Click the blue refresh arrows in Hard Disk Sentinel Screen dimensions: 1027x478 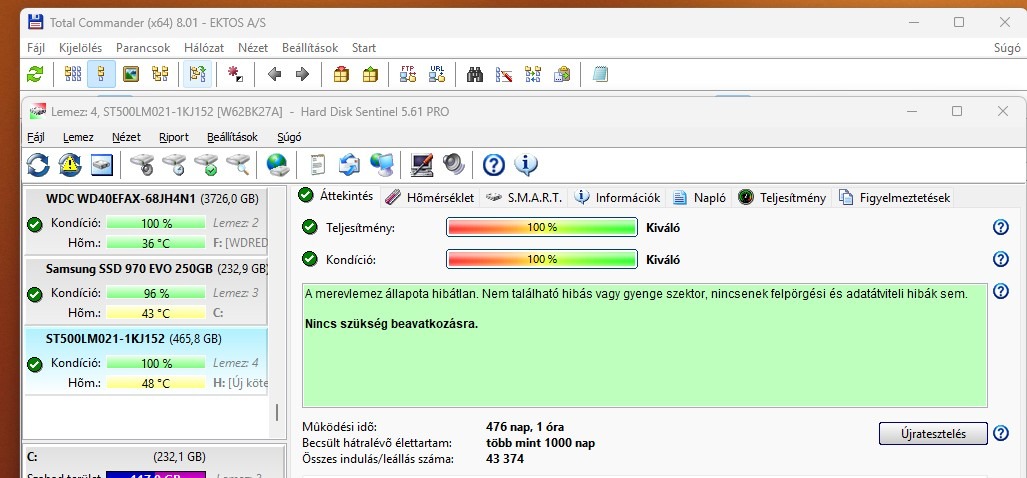point(38,164)
